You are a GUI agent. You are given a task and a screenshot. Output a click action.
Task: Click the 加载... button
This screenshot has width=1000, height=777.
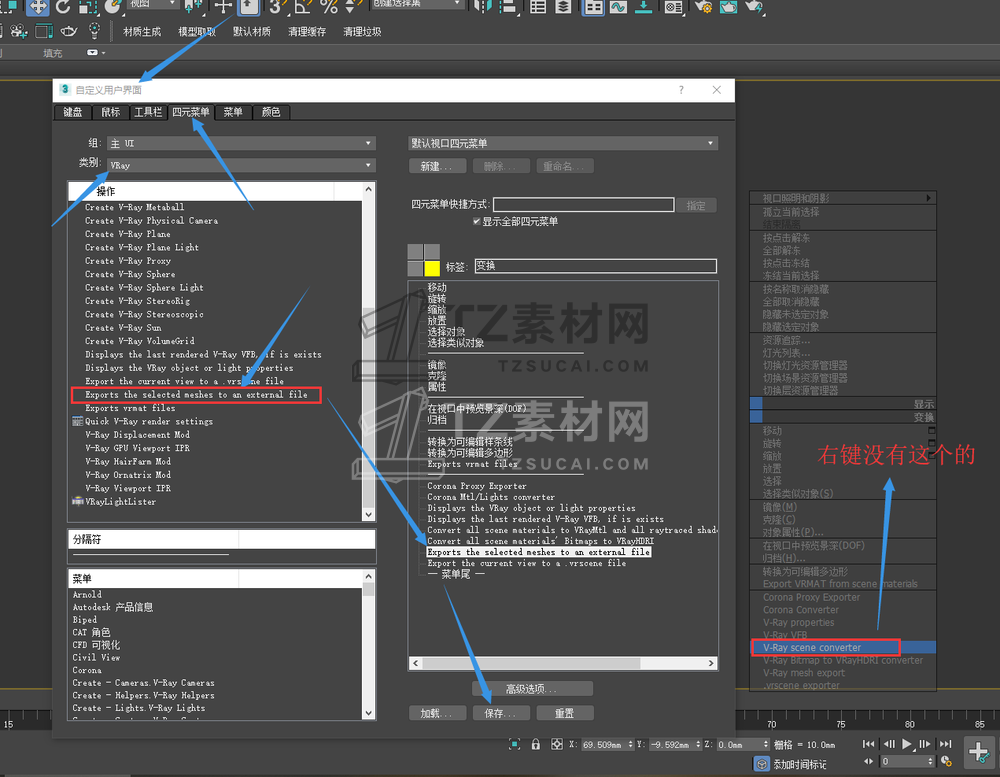(438, 713)
